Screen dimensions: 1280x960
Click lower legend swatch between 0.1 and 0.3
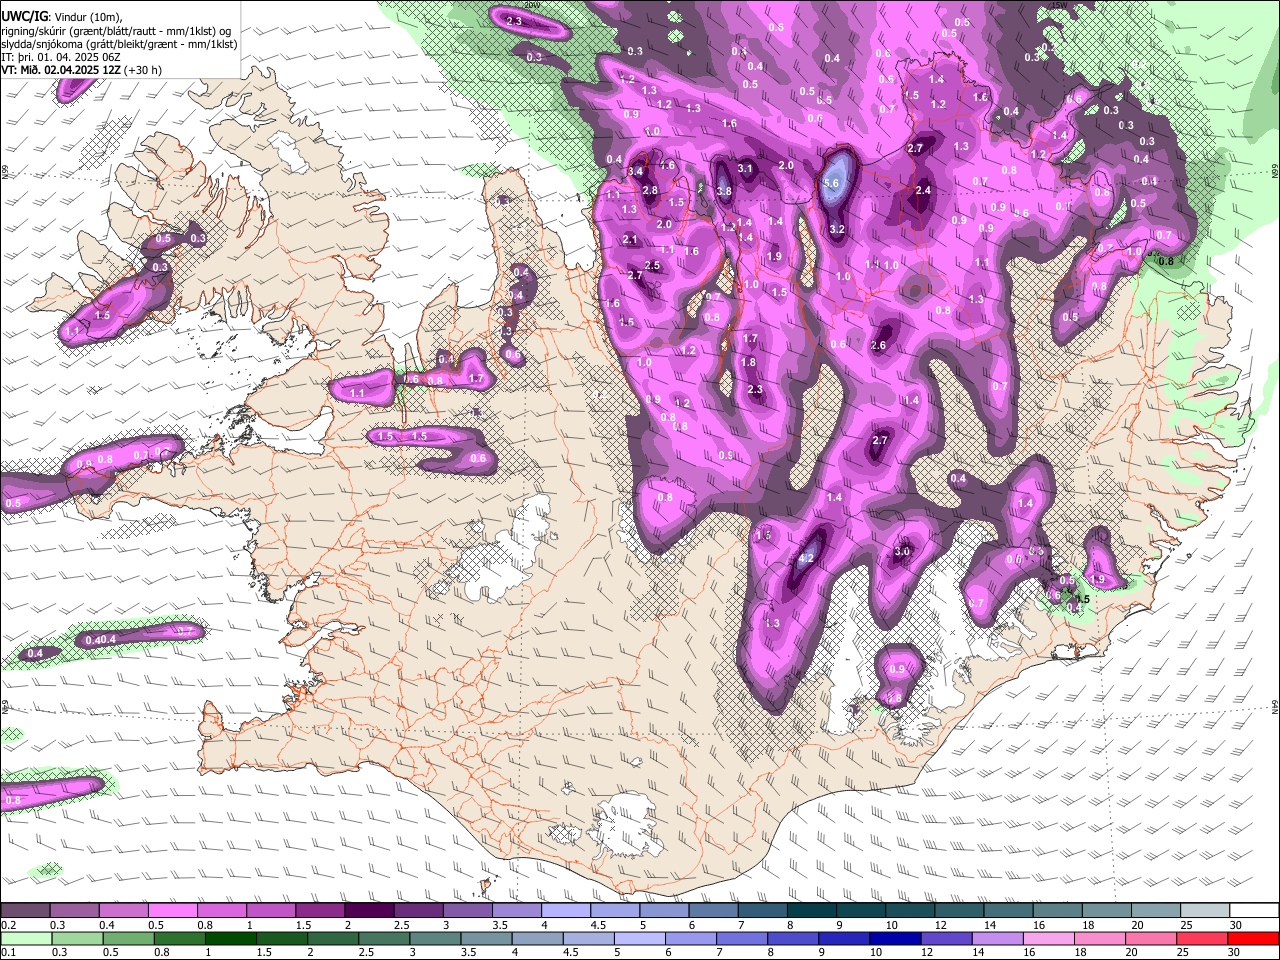25,938
